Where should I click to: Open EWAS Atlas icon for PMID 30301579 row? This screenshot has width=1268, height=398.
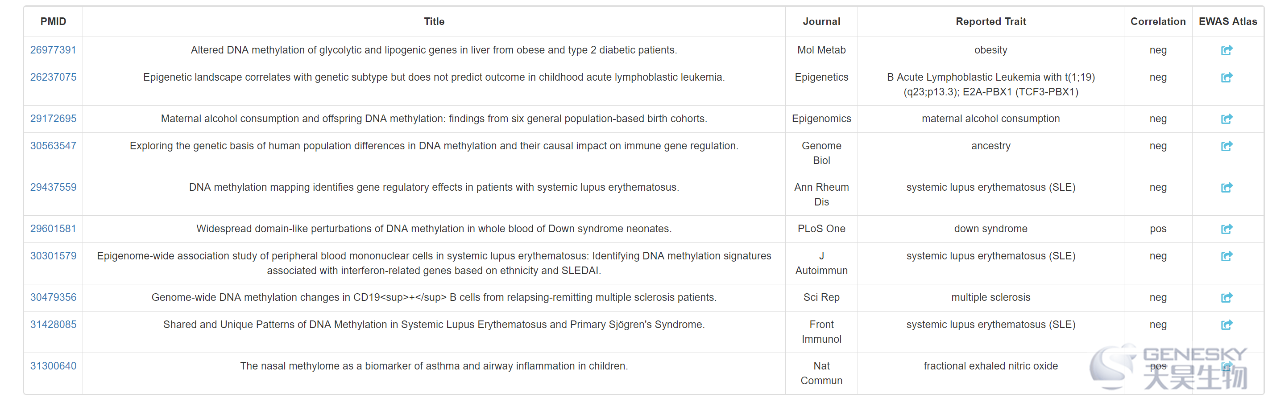pos(1227,256)
